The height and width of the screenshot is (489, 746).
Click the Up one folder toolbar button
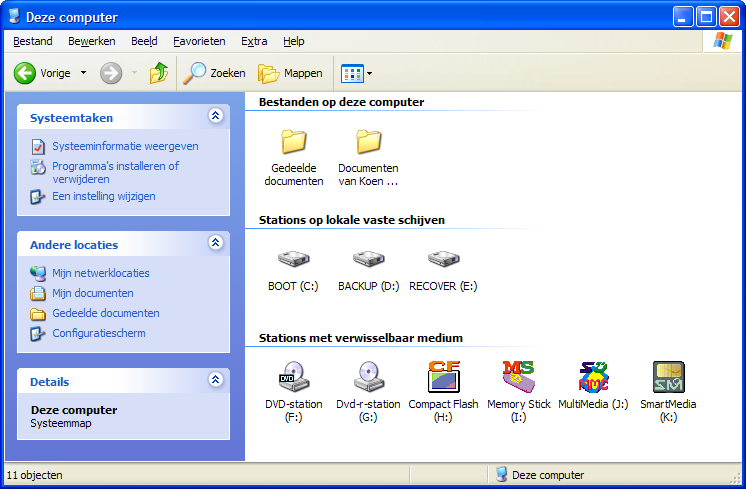tap(158, 73)
